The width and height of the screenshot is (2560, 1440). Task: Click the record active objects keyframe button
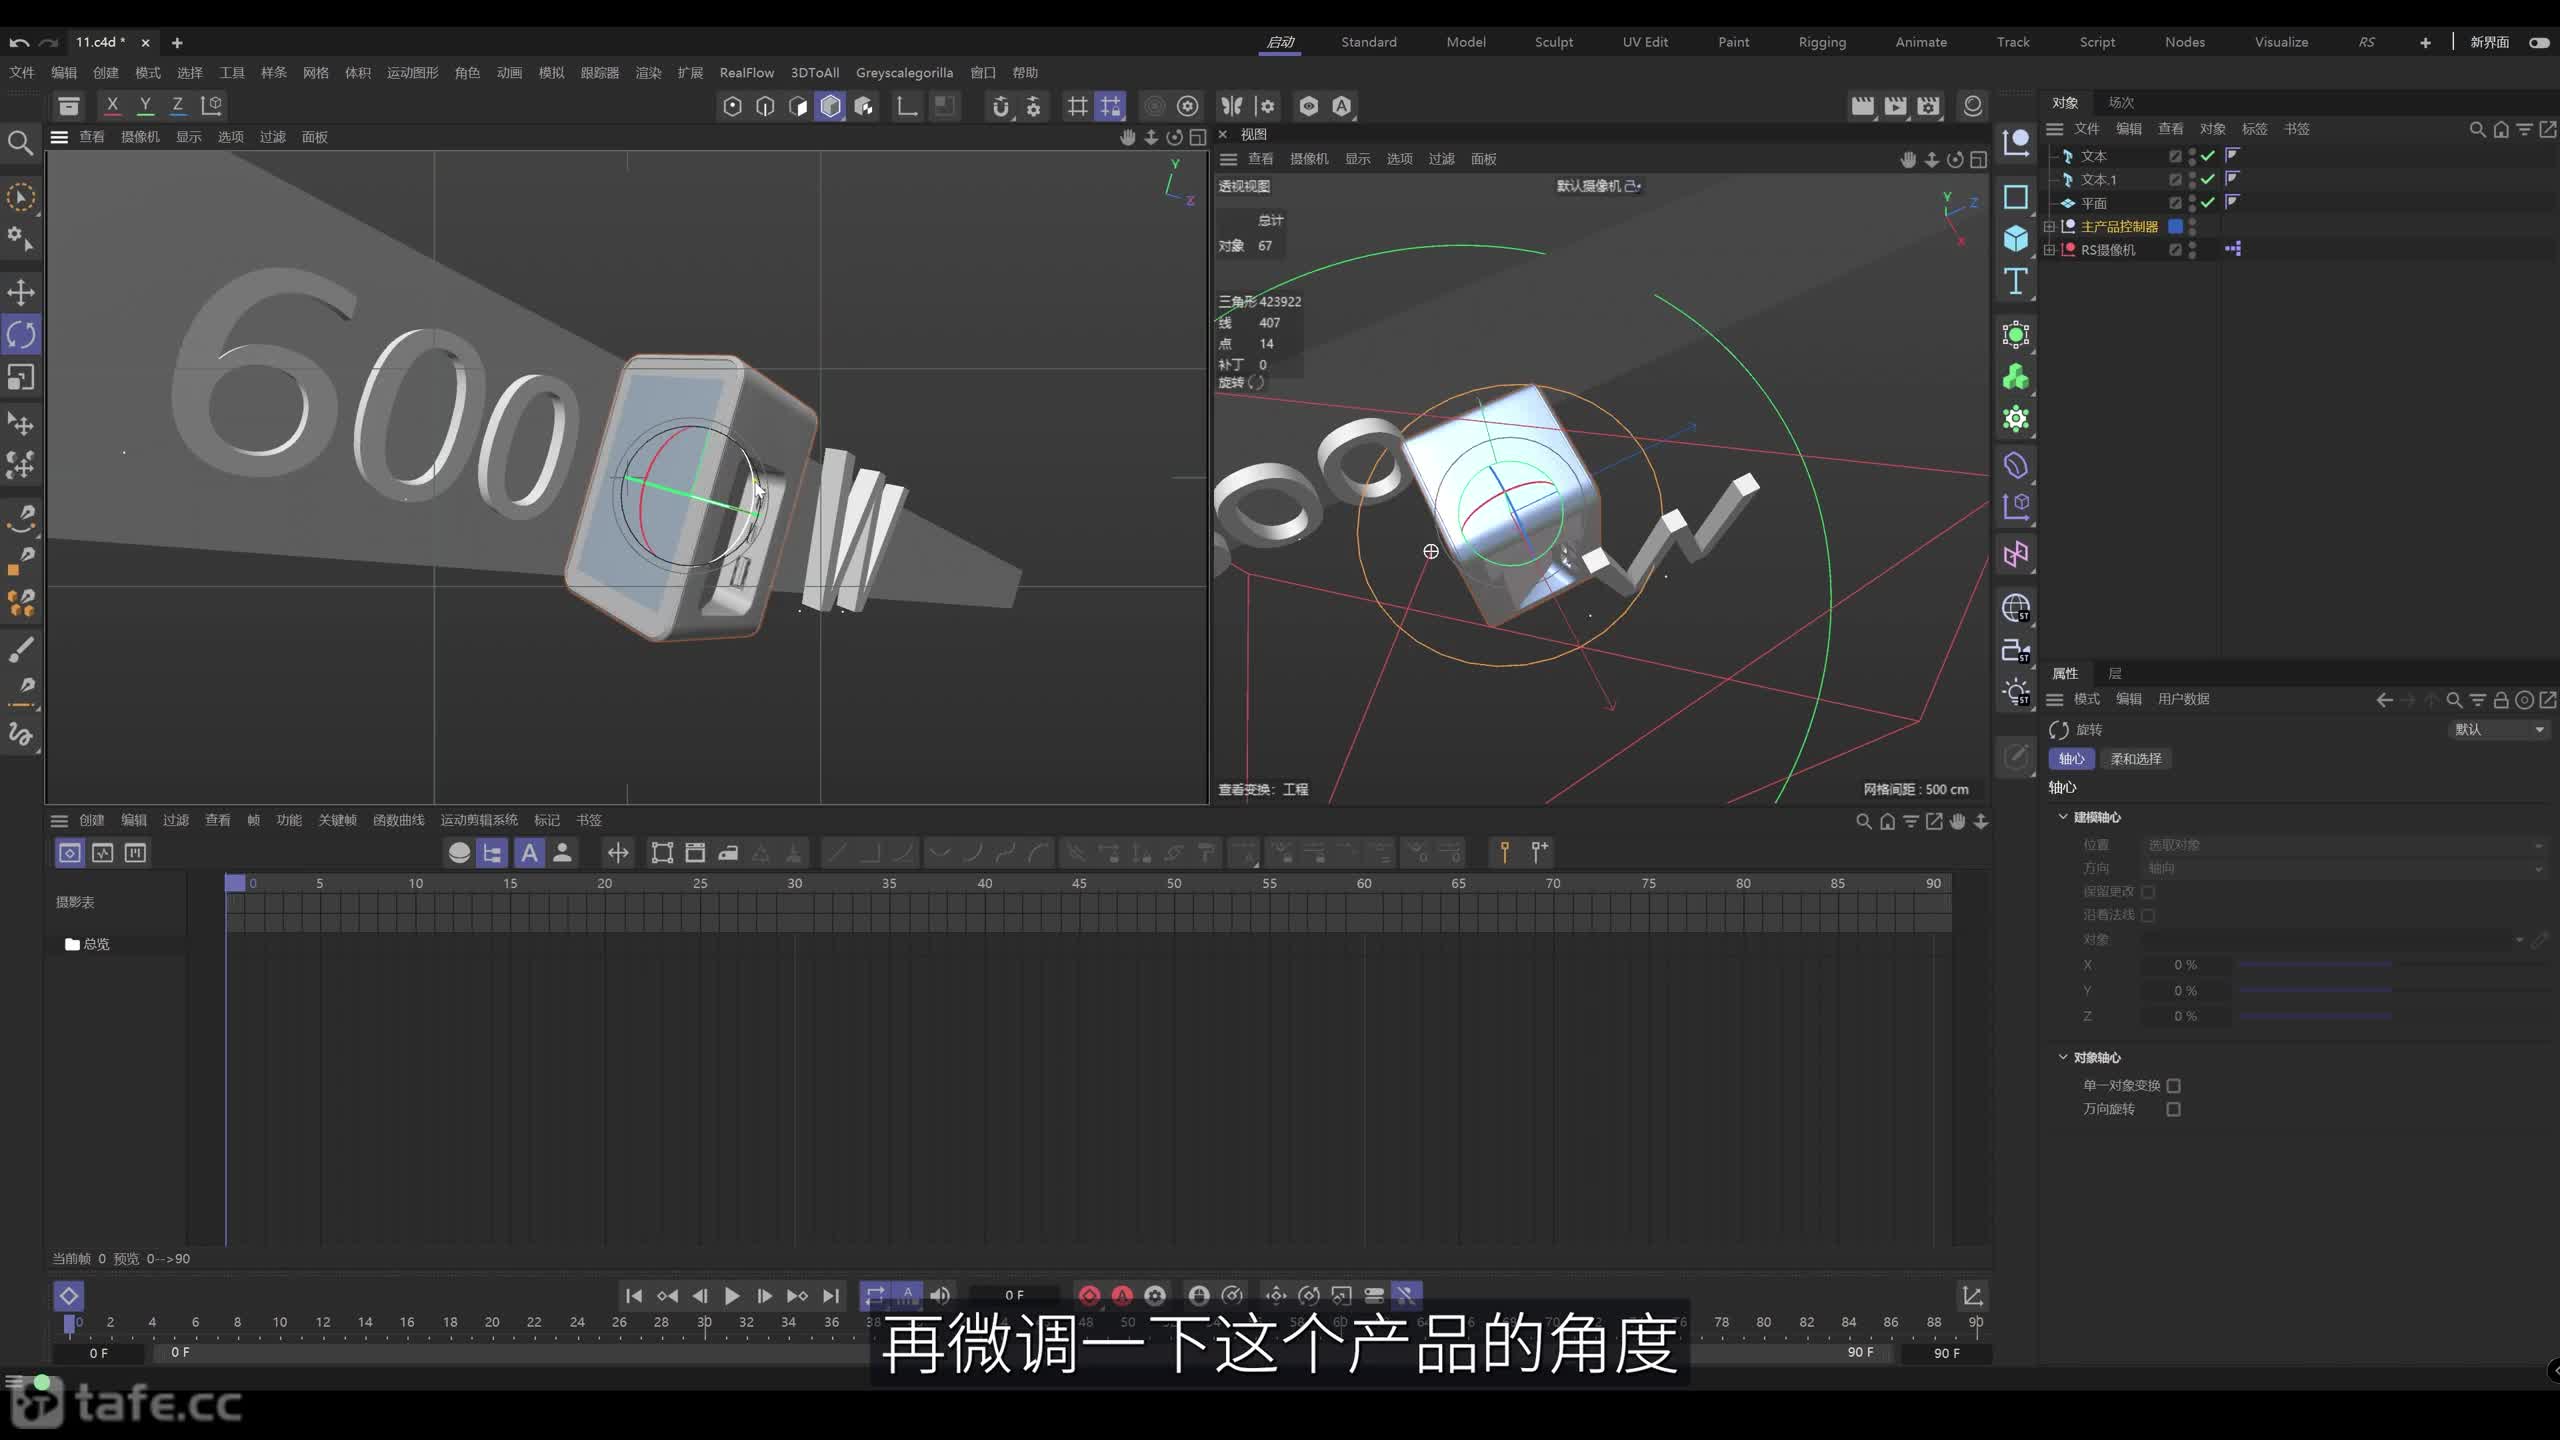(1089, 1296)
